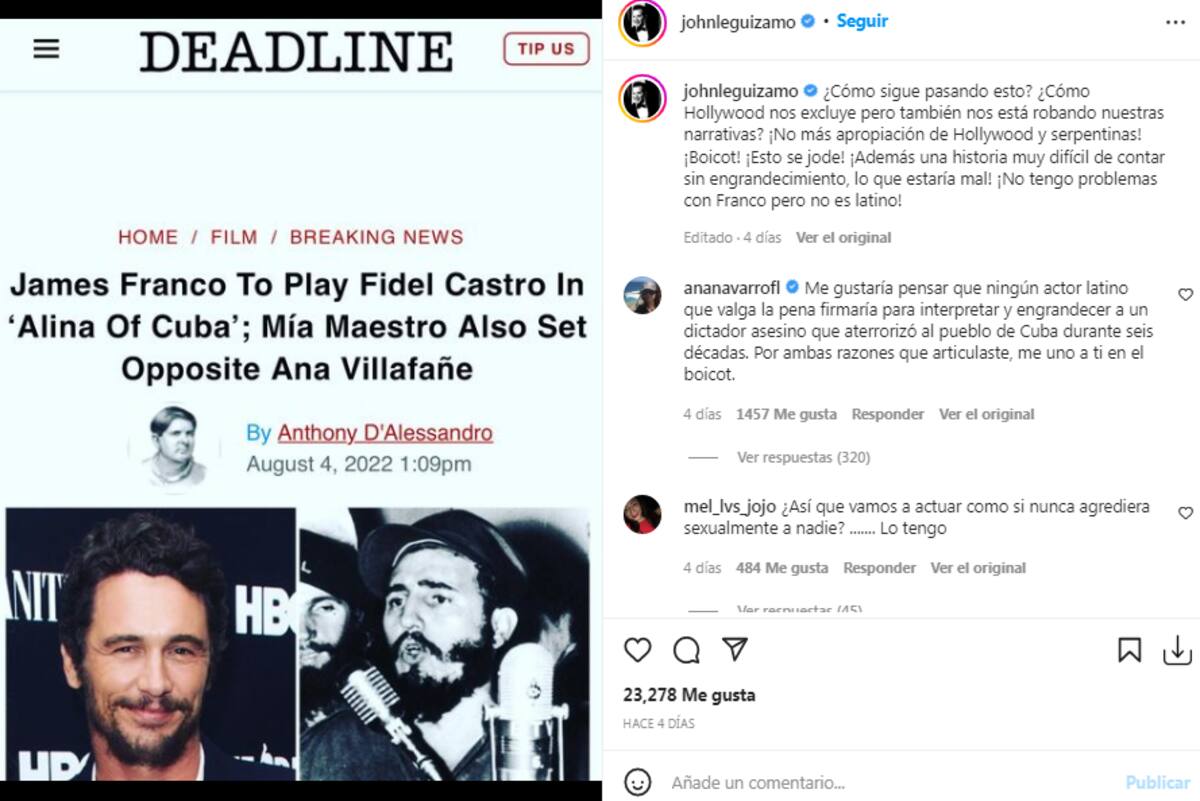1200x801 pixels.
Task: Share the post via the paper plane icon
Action: (x=735, y=650)
